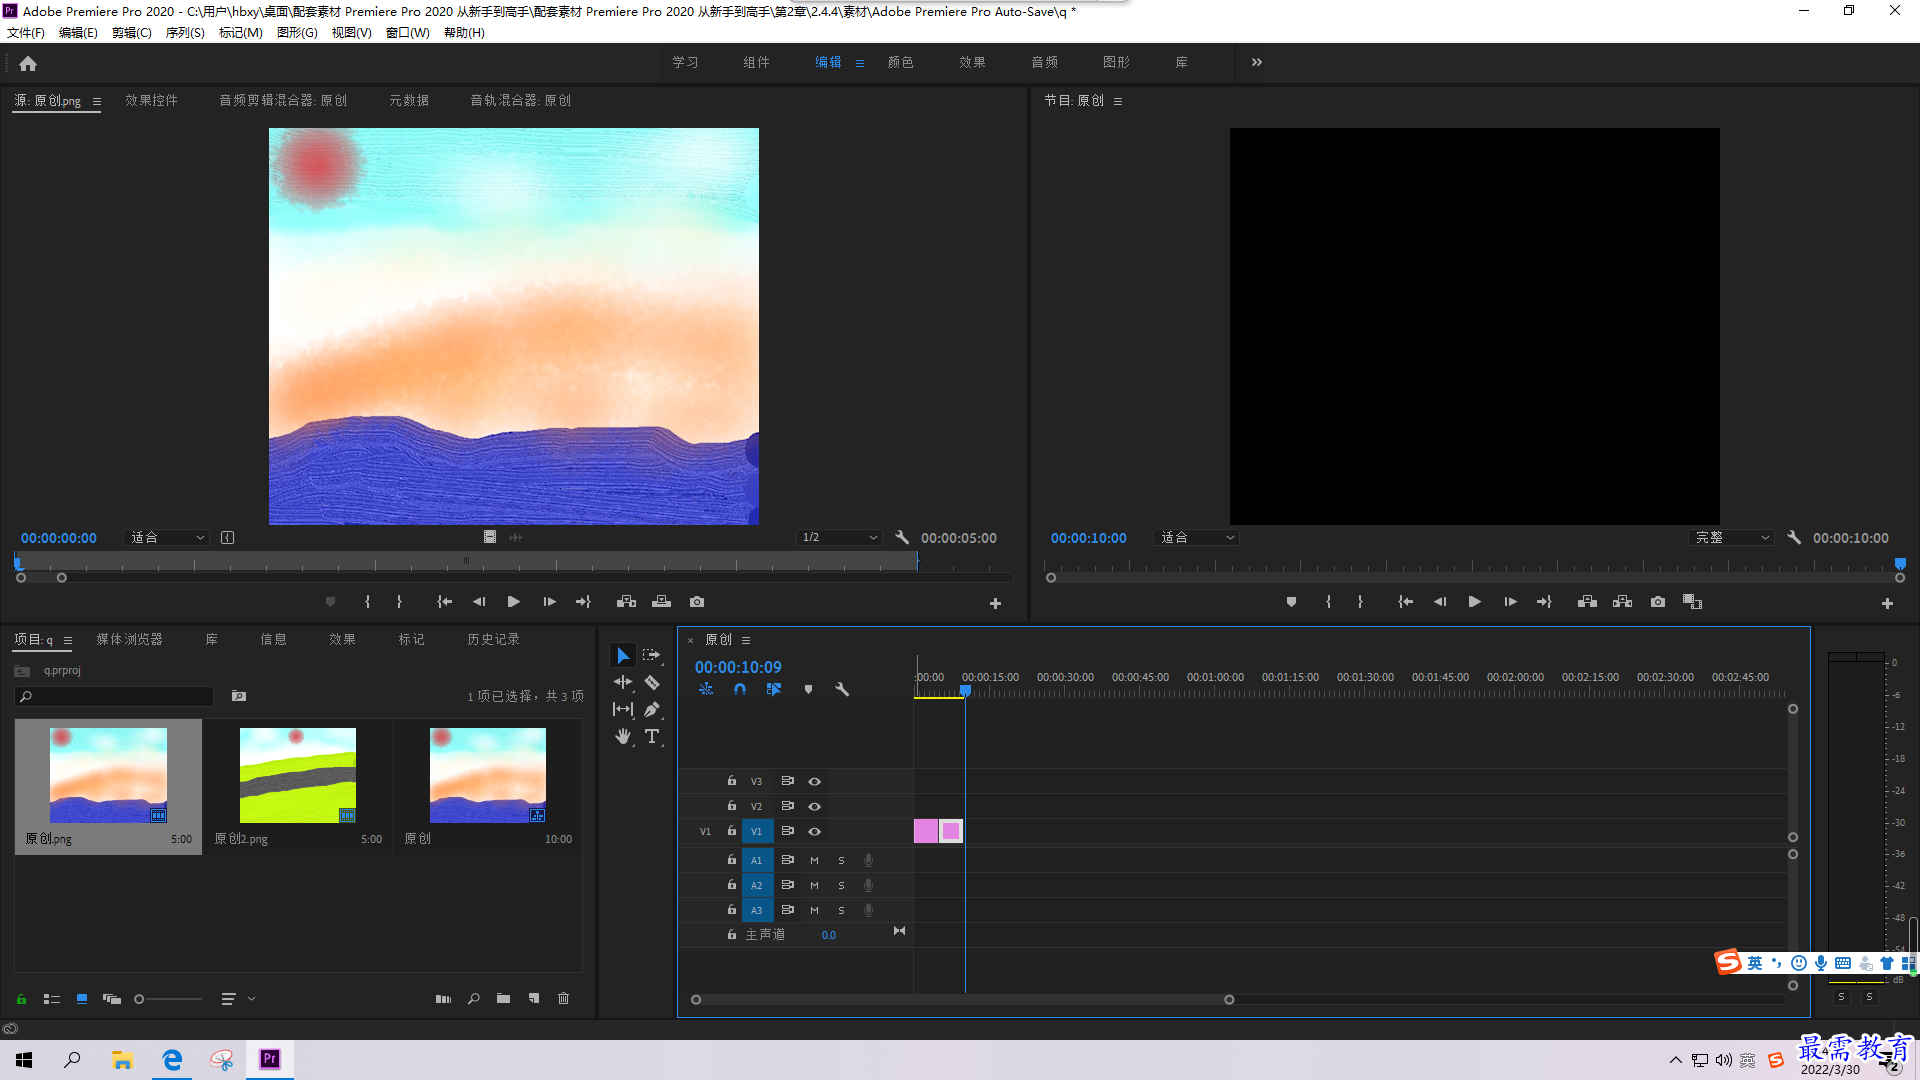Switch to 历史记录 tab
The image size is (1920, 1080).
pos(493,639)
